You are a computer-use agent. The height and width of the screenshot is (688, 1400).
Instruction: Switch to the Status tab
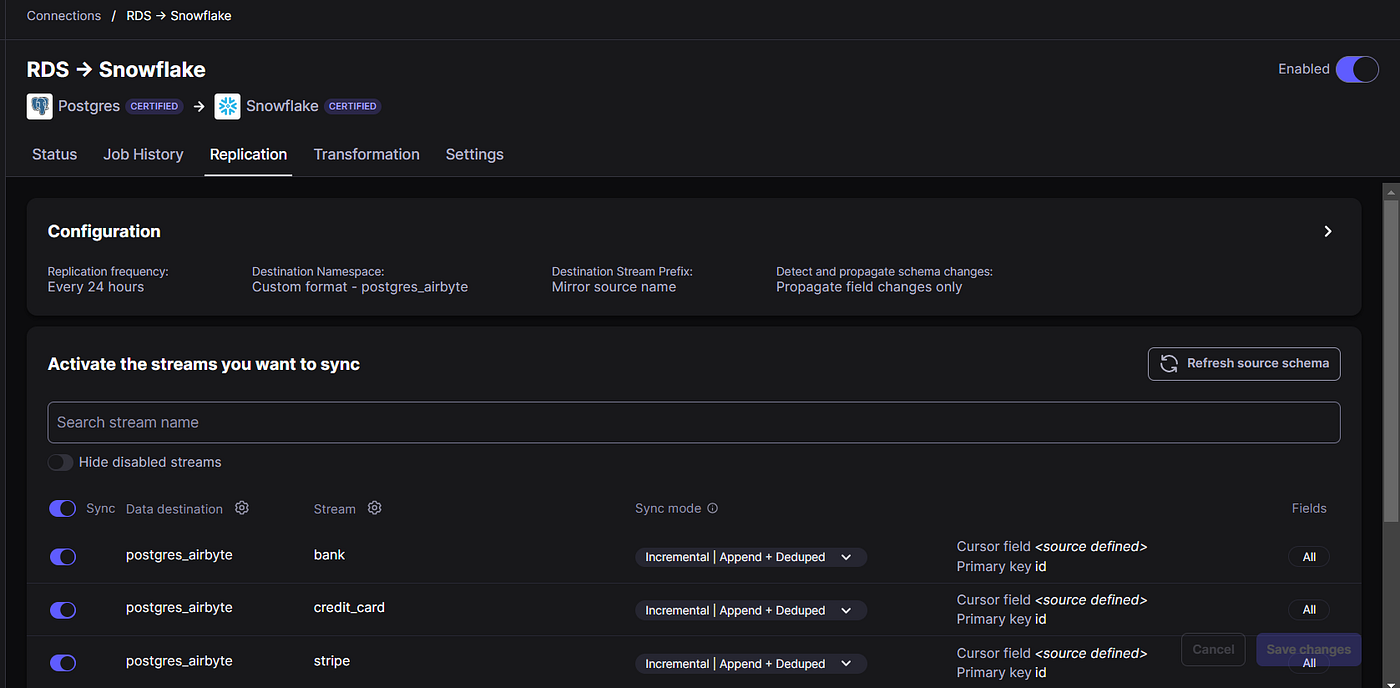pyautogui.click(x=54, y=154)
